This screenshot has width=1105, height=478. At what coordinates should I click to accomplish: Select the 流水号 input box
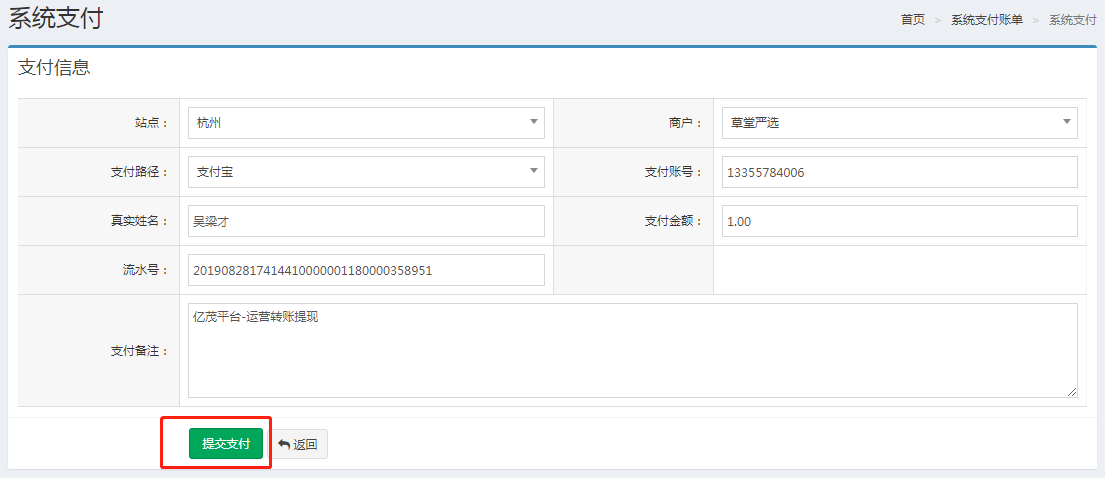(366, 270)
